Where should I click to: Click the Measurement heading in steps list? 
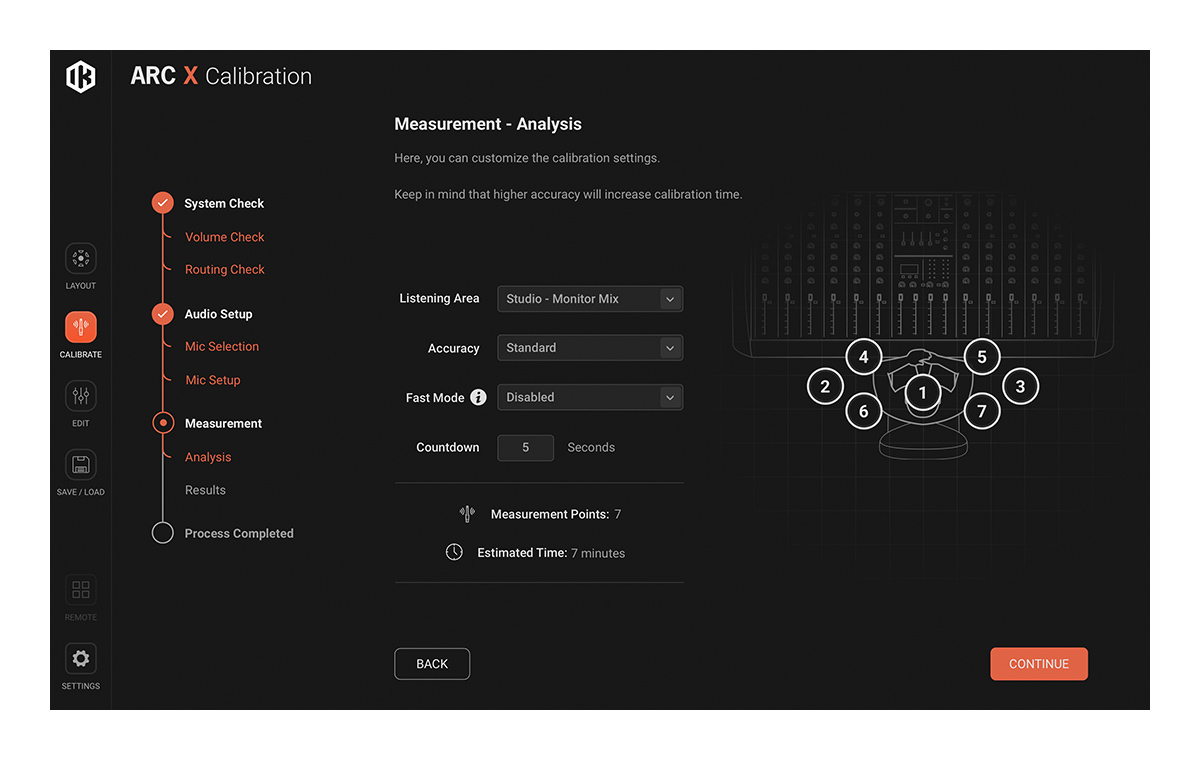tap(223, 423)
